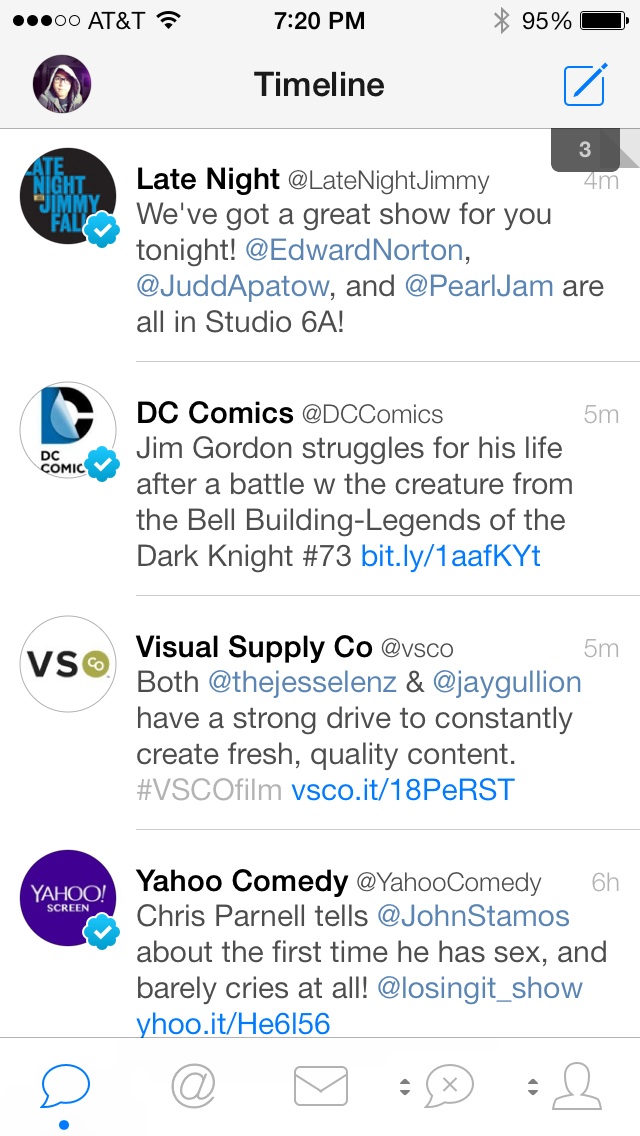Open the Timeline tab speech bubble
This screenshot has width=640, height=1136.
click(65, 1084)
